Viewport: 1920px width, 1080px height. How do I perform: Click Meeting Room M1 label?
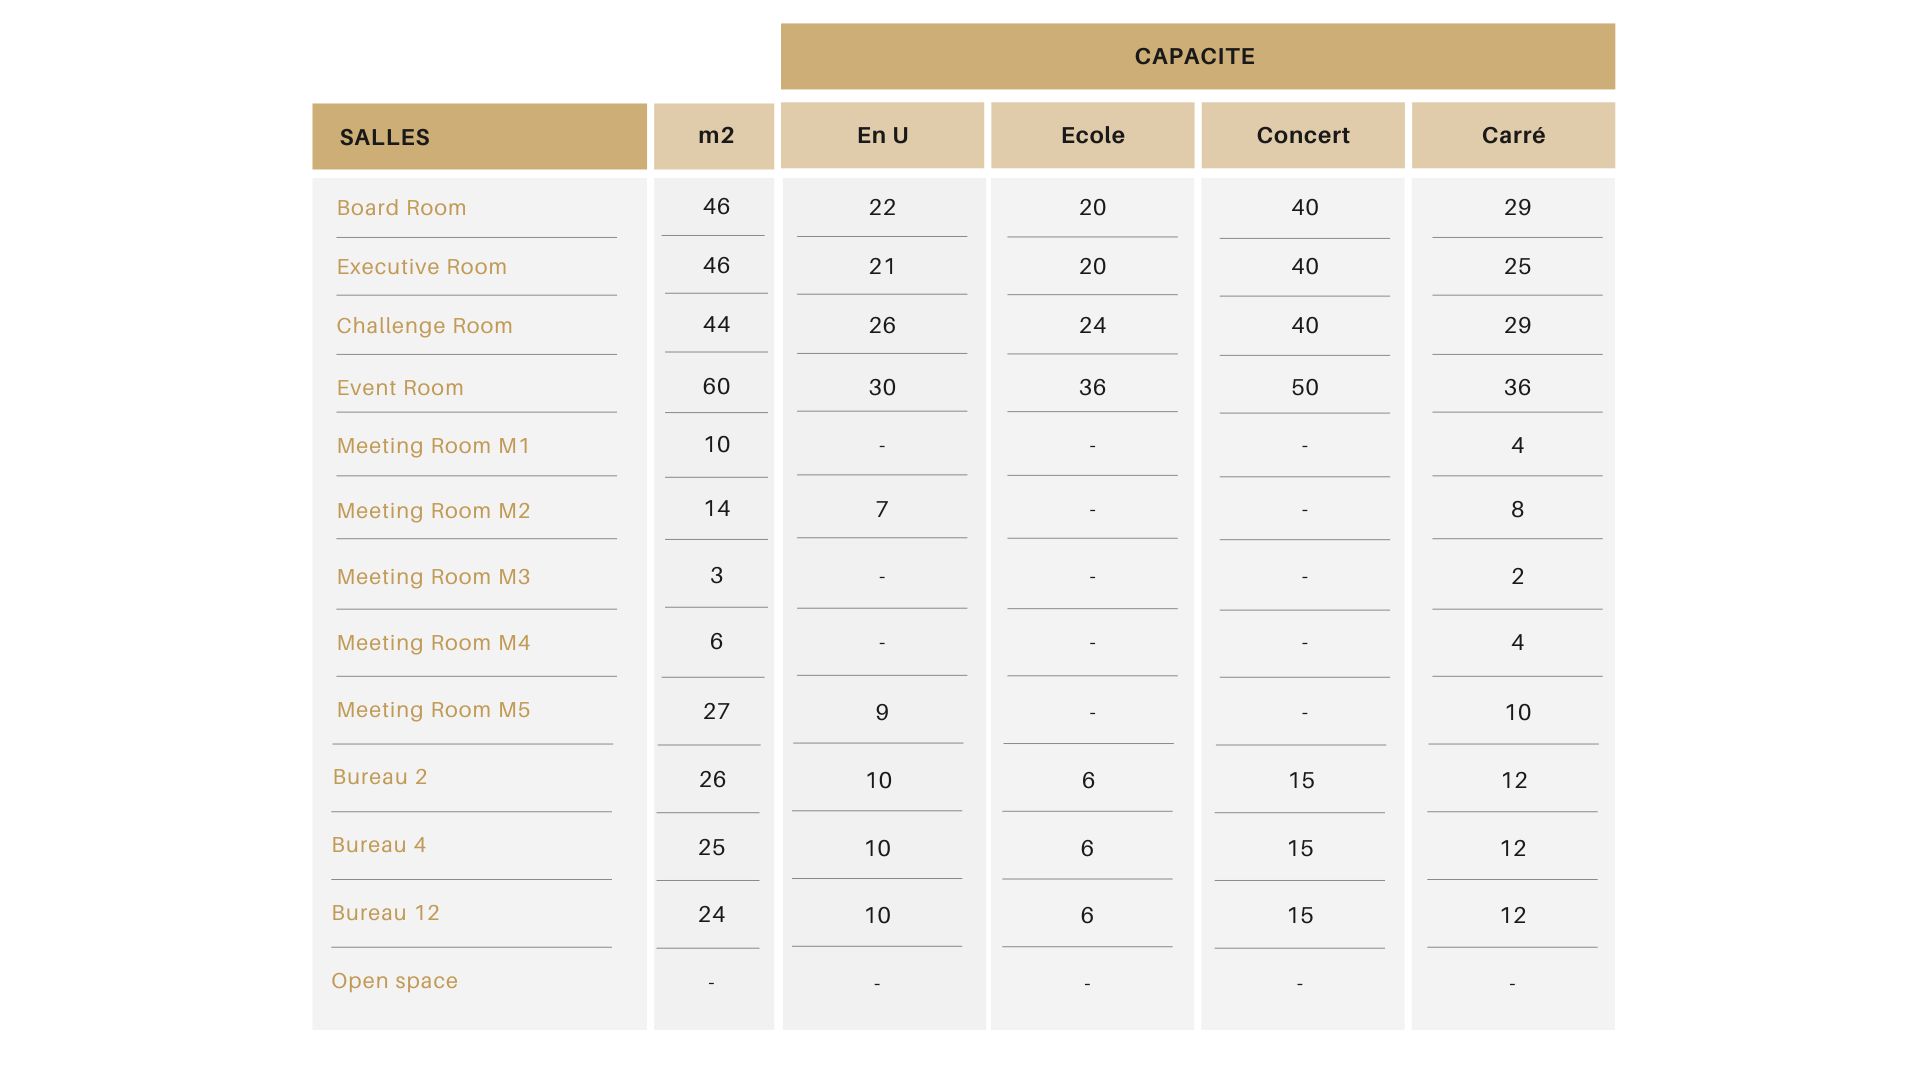[x=433, y=446]
